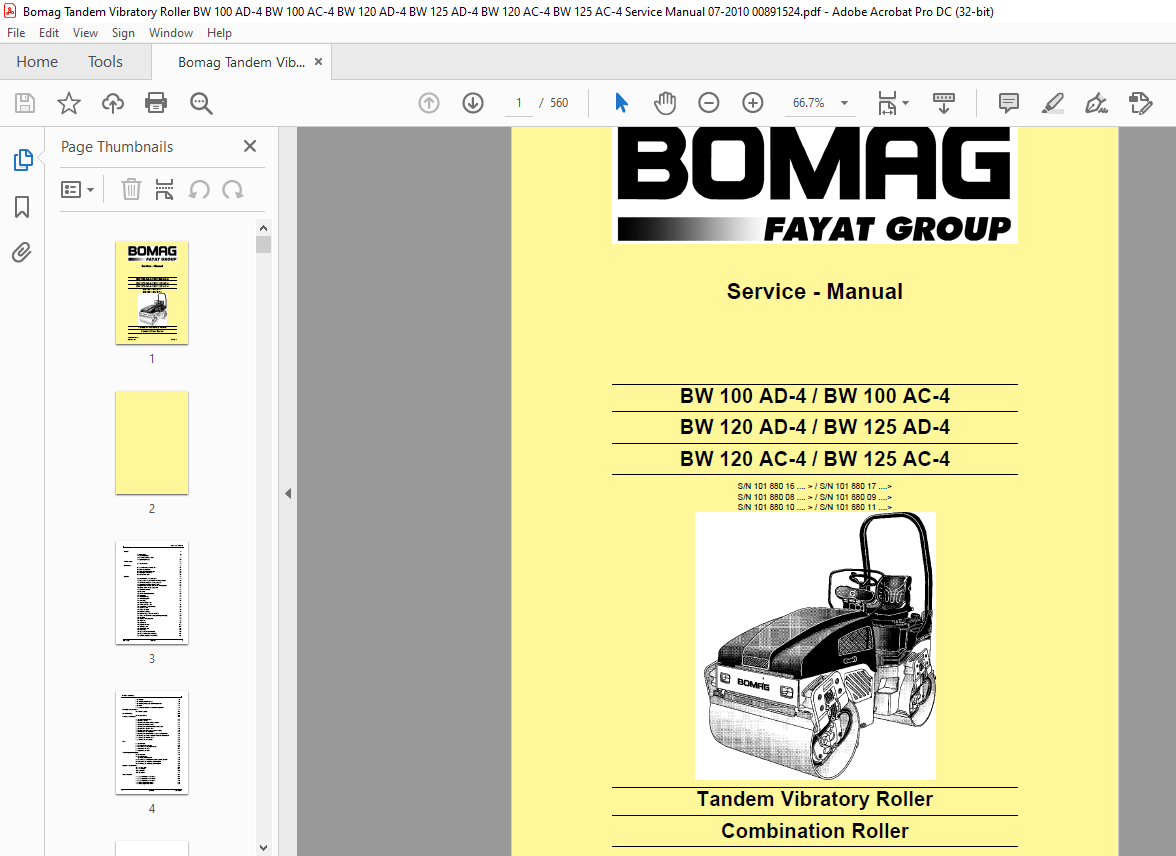Expand the page fit options arrow
The image size is (1176, 856).
coord(905,103)
